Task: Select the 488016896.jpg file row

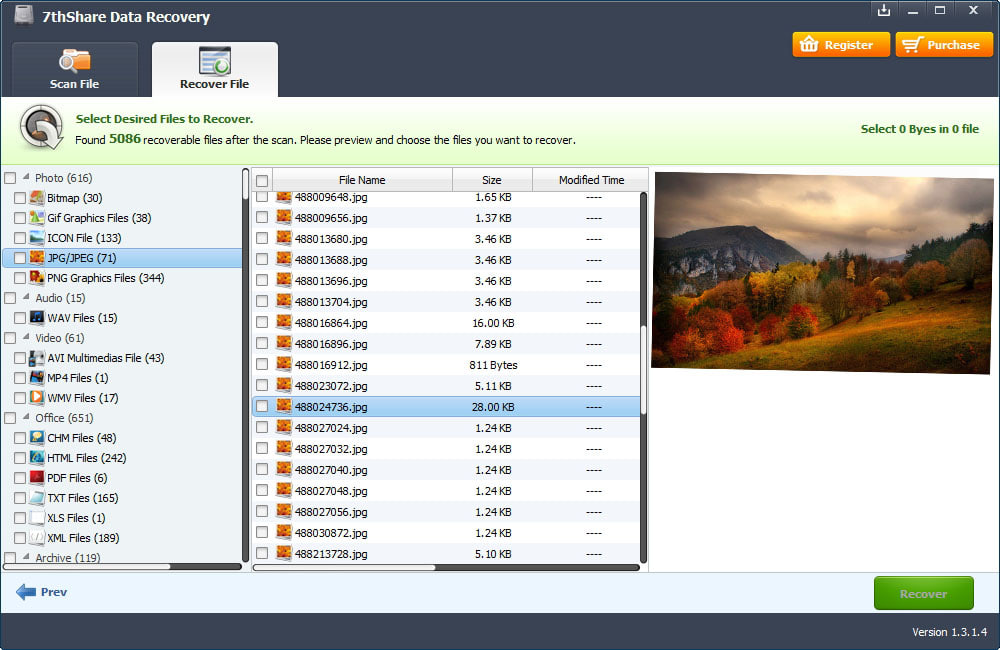Action: pos(446,344)
